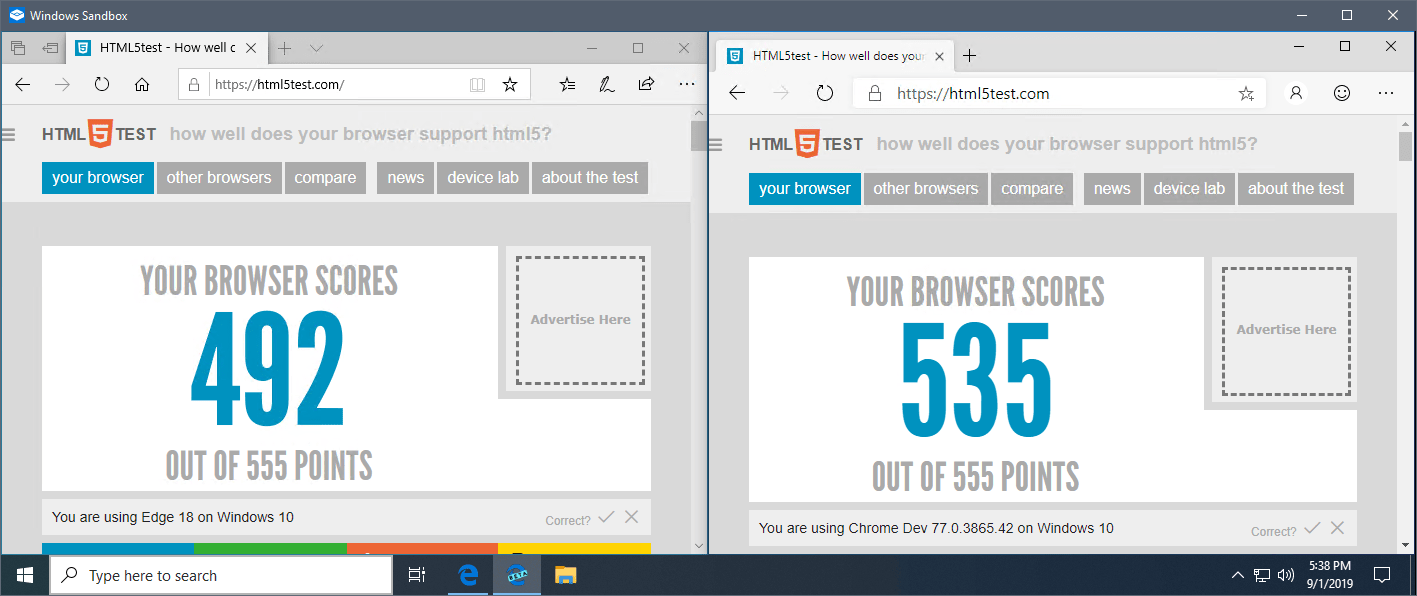
Task: Select 'other browsers' in the Edge page
Action: pyautogui.click(x=219, y=178)
